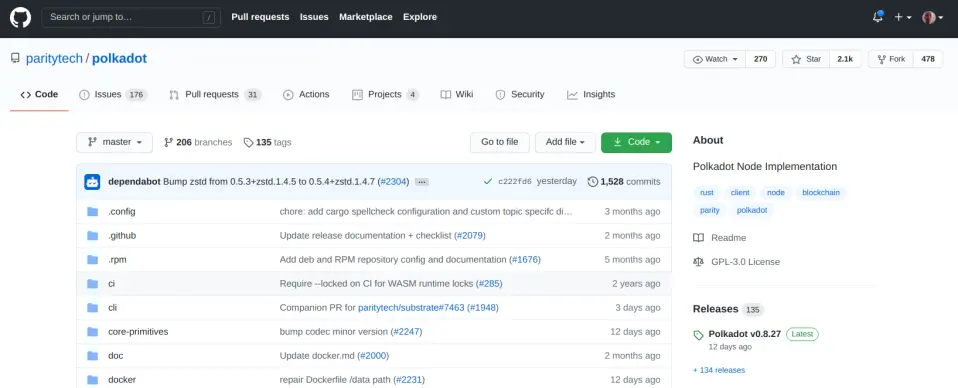Open the notifications bell
The image size is (958, 388).
[878, 17]
